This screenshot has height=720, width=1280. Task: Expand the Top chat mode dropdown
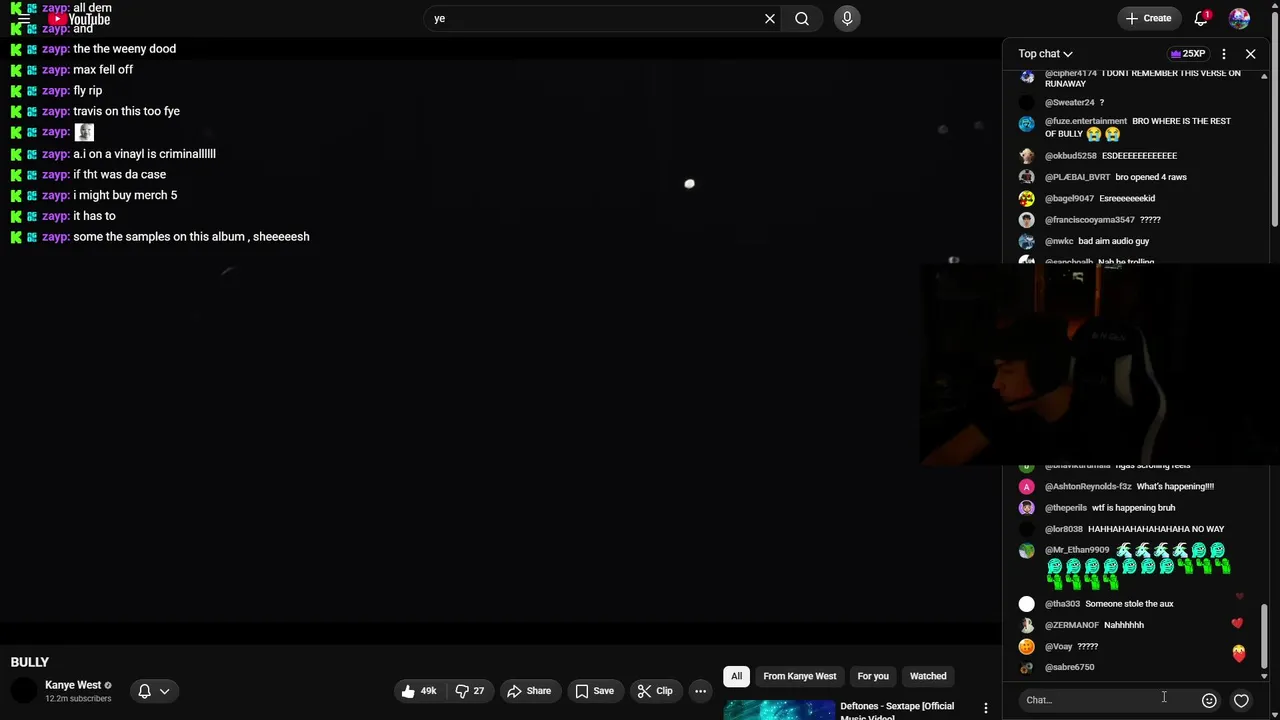coord(1045,54)
